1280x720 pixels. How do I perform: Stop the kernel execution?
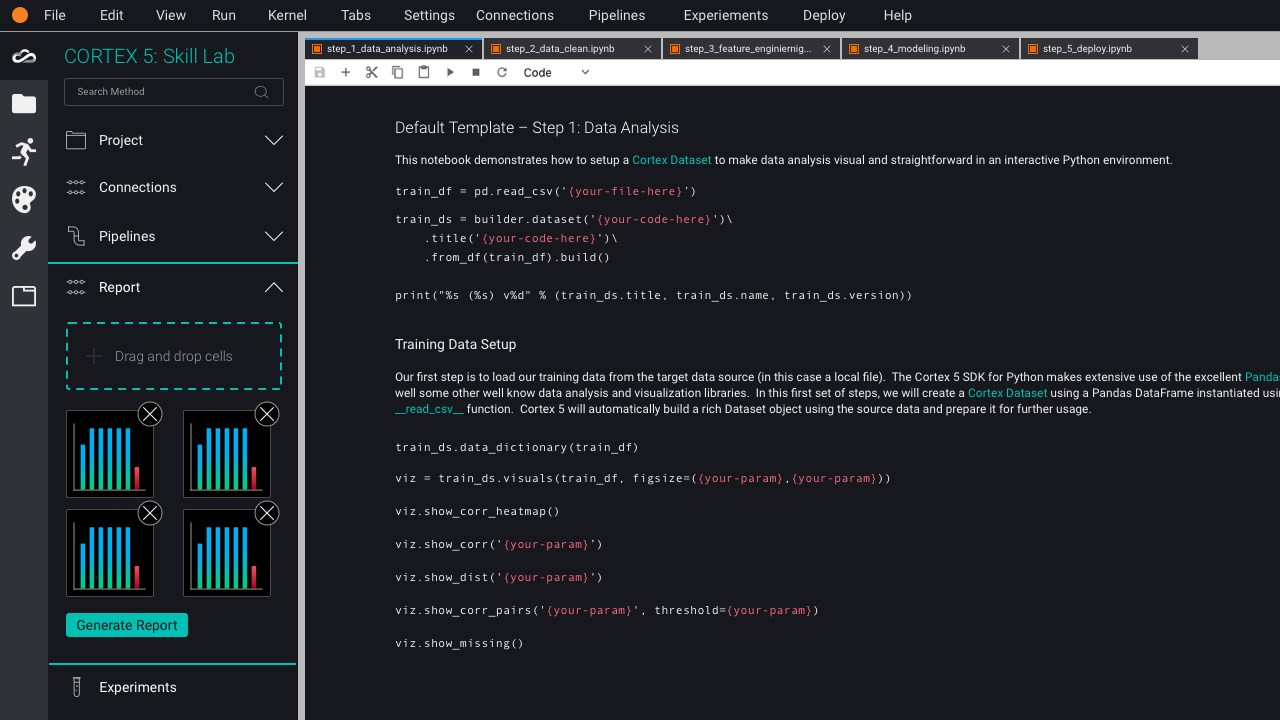point(476,72)
